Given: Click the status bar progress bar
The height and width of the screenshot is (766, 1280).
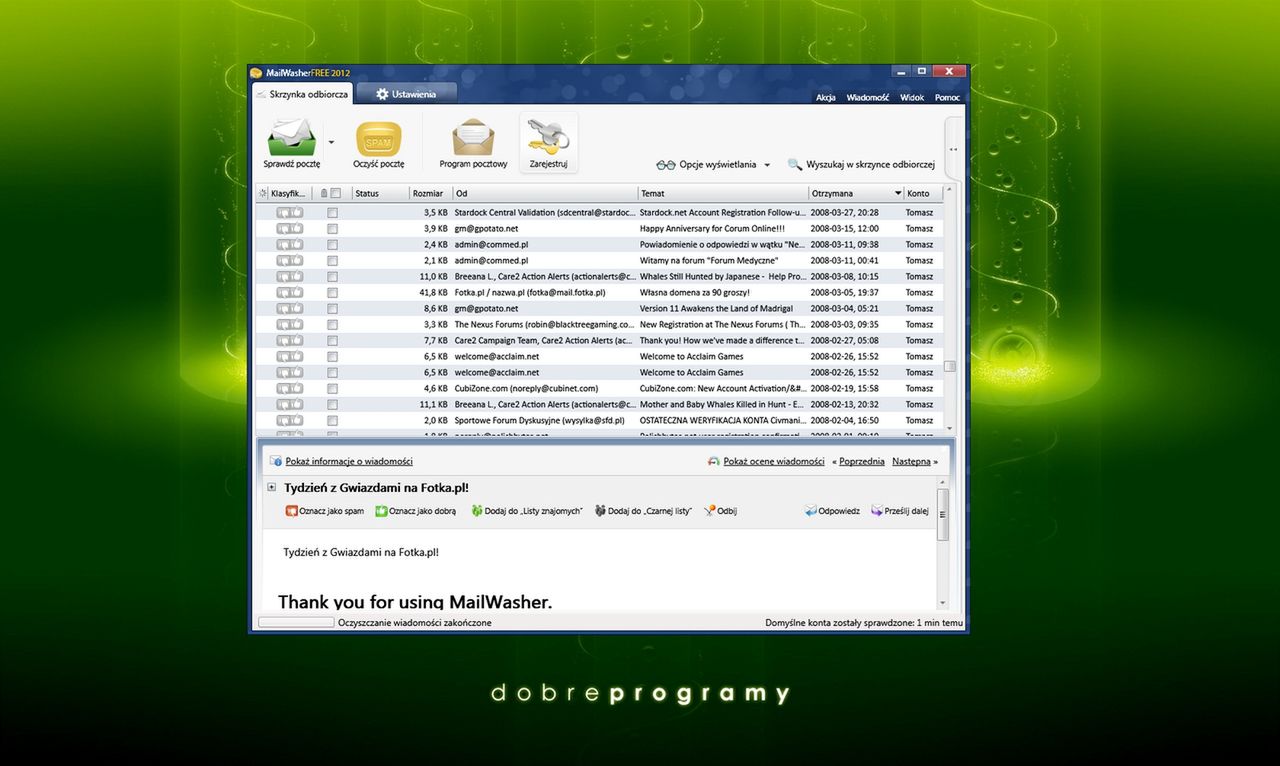Looking at the screenshot, I should 296,622.
